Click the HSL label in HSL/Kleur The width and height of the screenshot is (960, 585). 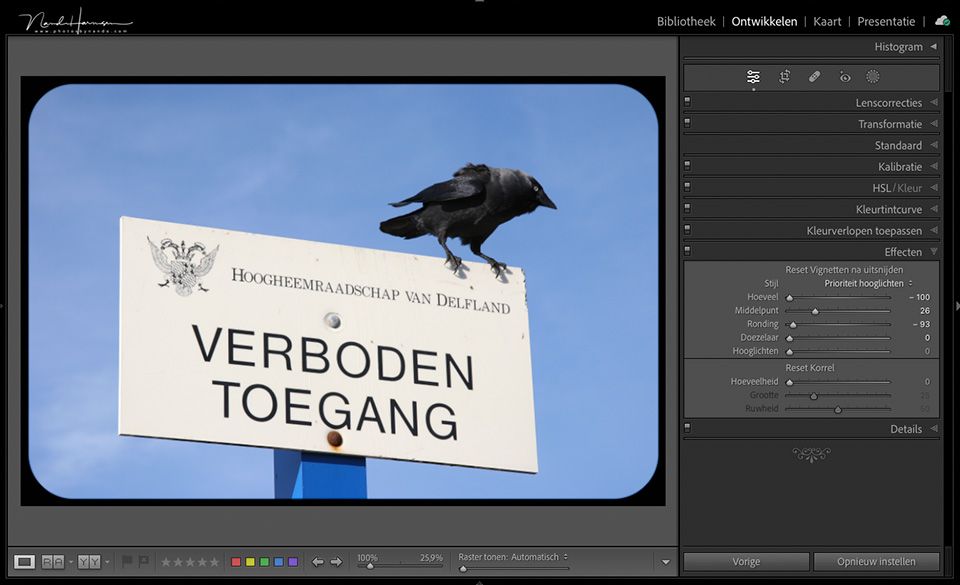click(x=881, y=188)
